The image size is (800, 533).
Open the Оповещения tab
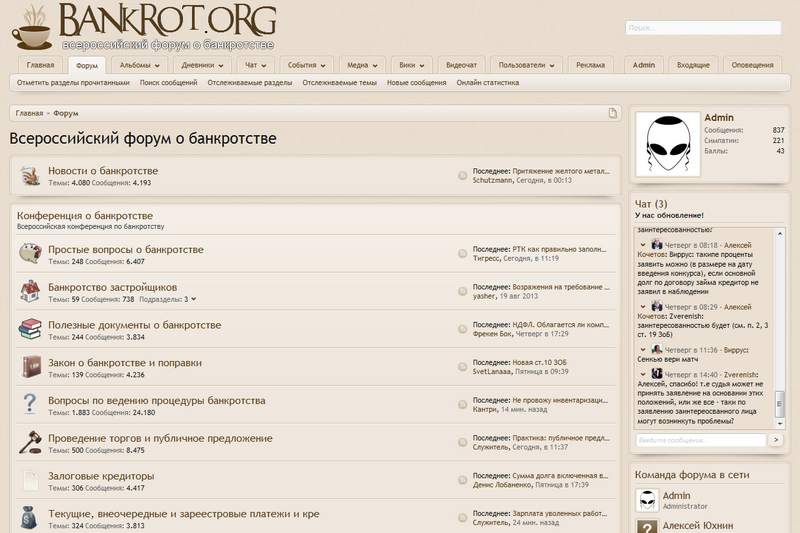pos(752,65)
